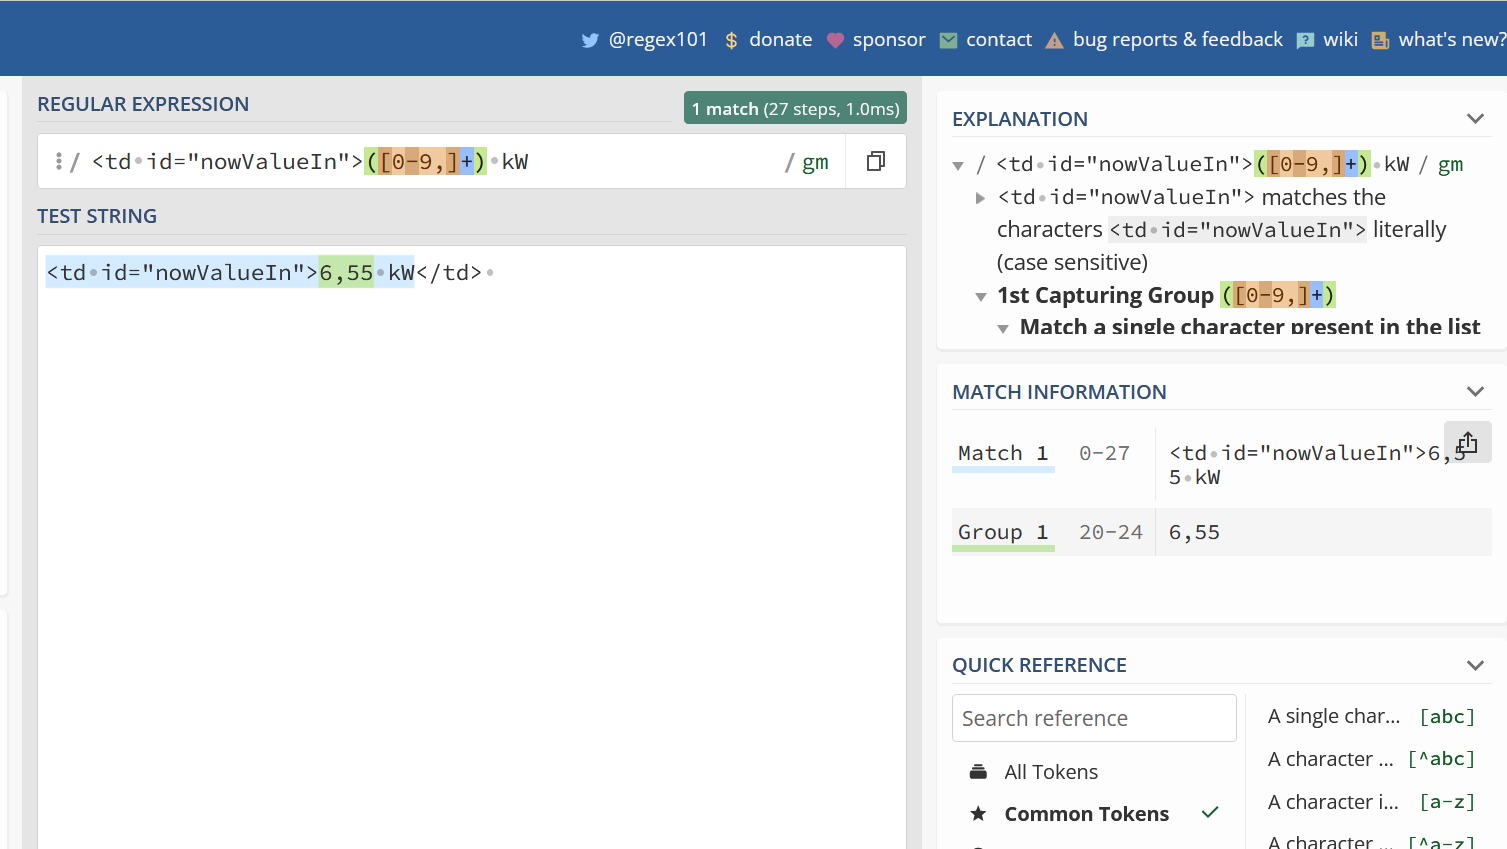
Task: Collapse the Quick Reference panel
Action: tap(1475, 665)
